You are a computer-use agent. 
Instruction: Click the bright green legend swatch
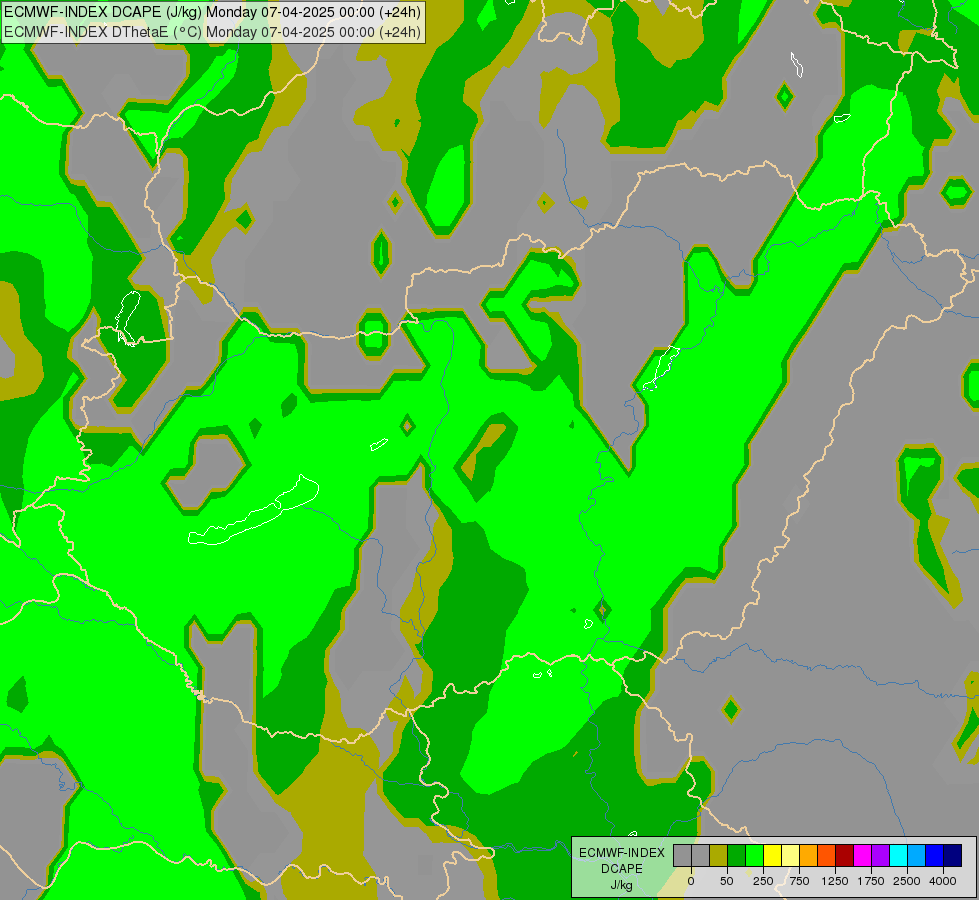click(755, 855)
